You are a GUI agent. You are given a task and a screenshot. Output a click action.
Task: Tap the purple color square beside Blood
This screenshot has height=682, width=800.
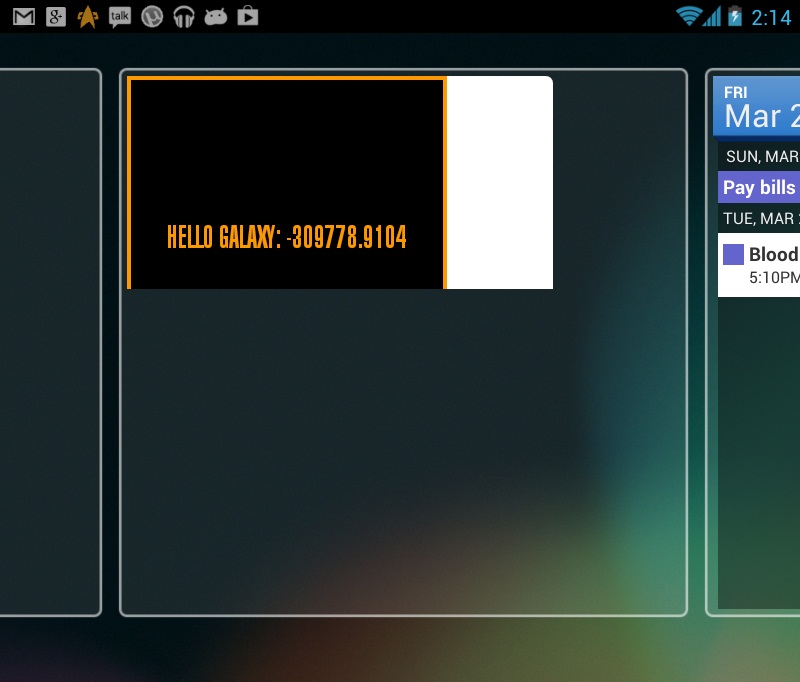point(733,255)
